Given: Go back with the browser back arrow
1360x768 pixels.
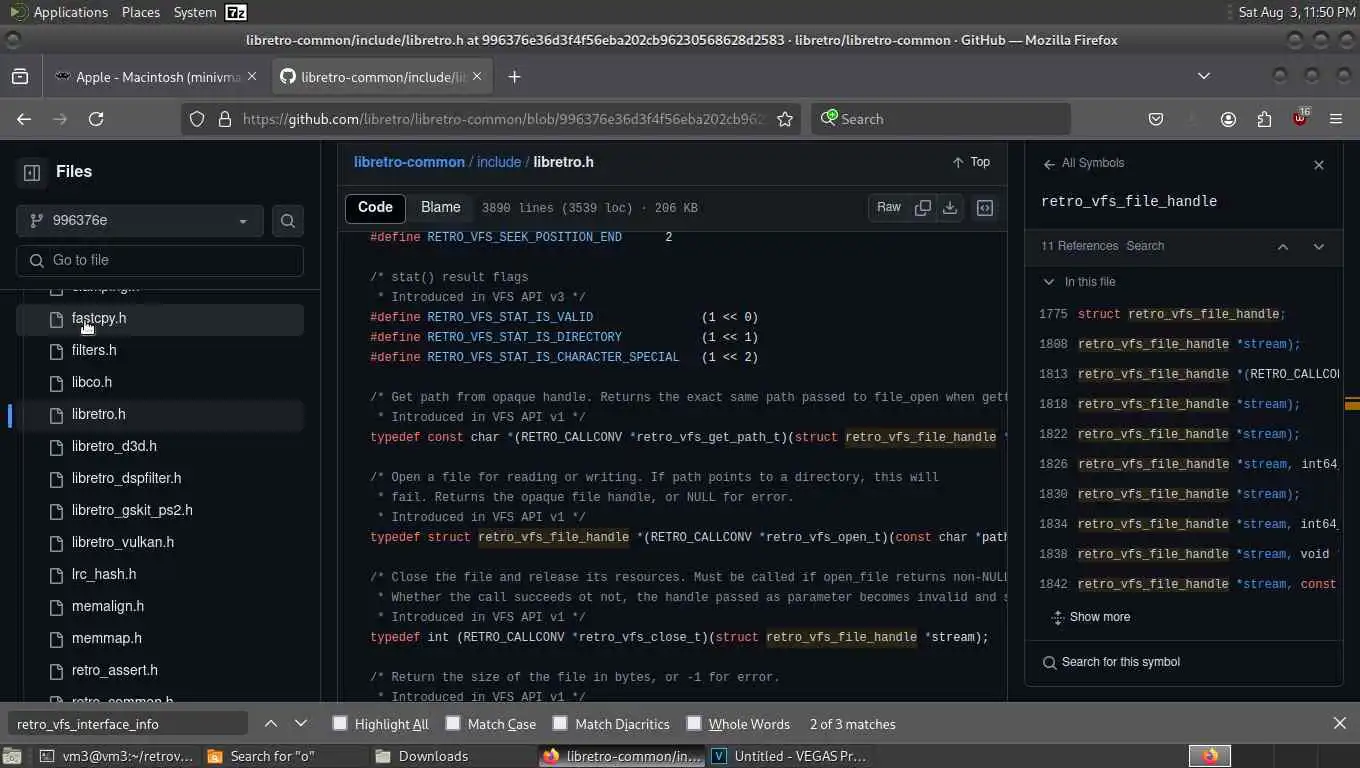Looking at the screenshot, I should tap(24, 119).
